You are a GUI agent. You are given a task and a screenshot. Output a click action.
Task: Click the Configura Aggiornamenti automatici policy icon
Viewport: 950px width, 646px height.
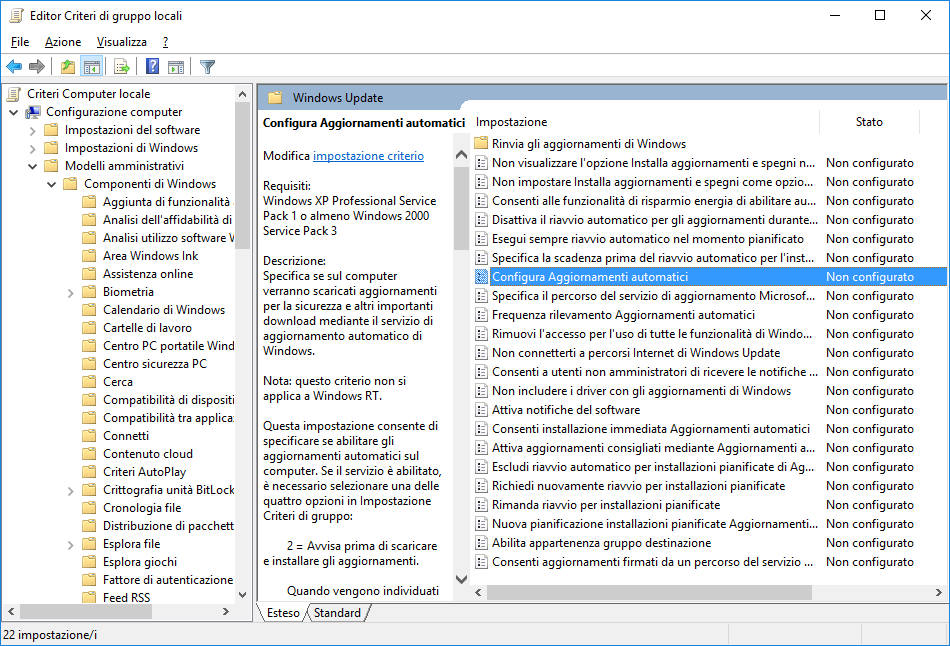[x=481, y=277]
